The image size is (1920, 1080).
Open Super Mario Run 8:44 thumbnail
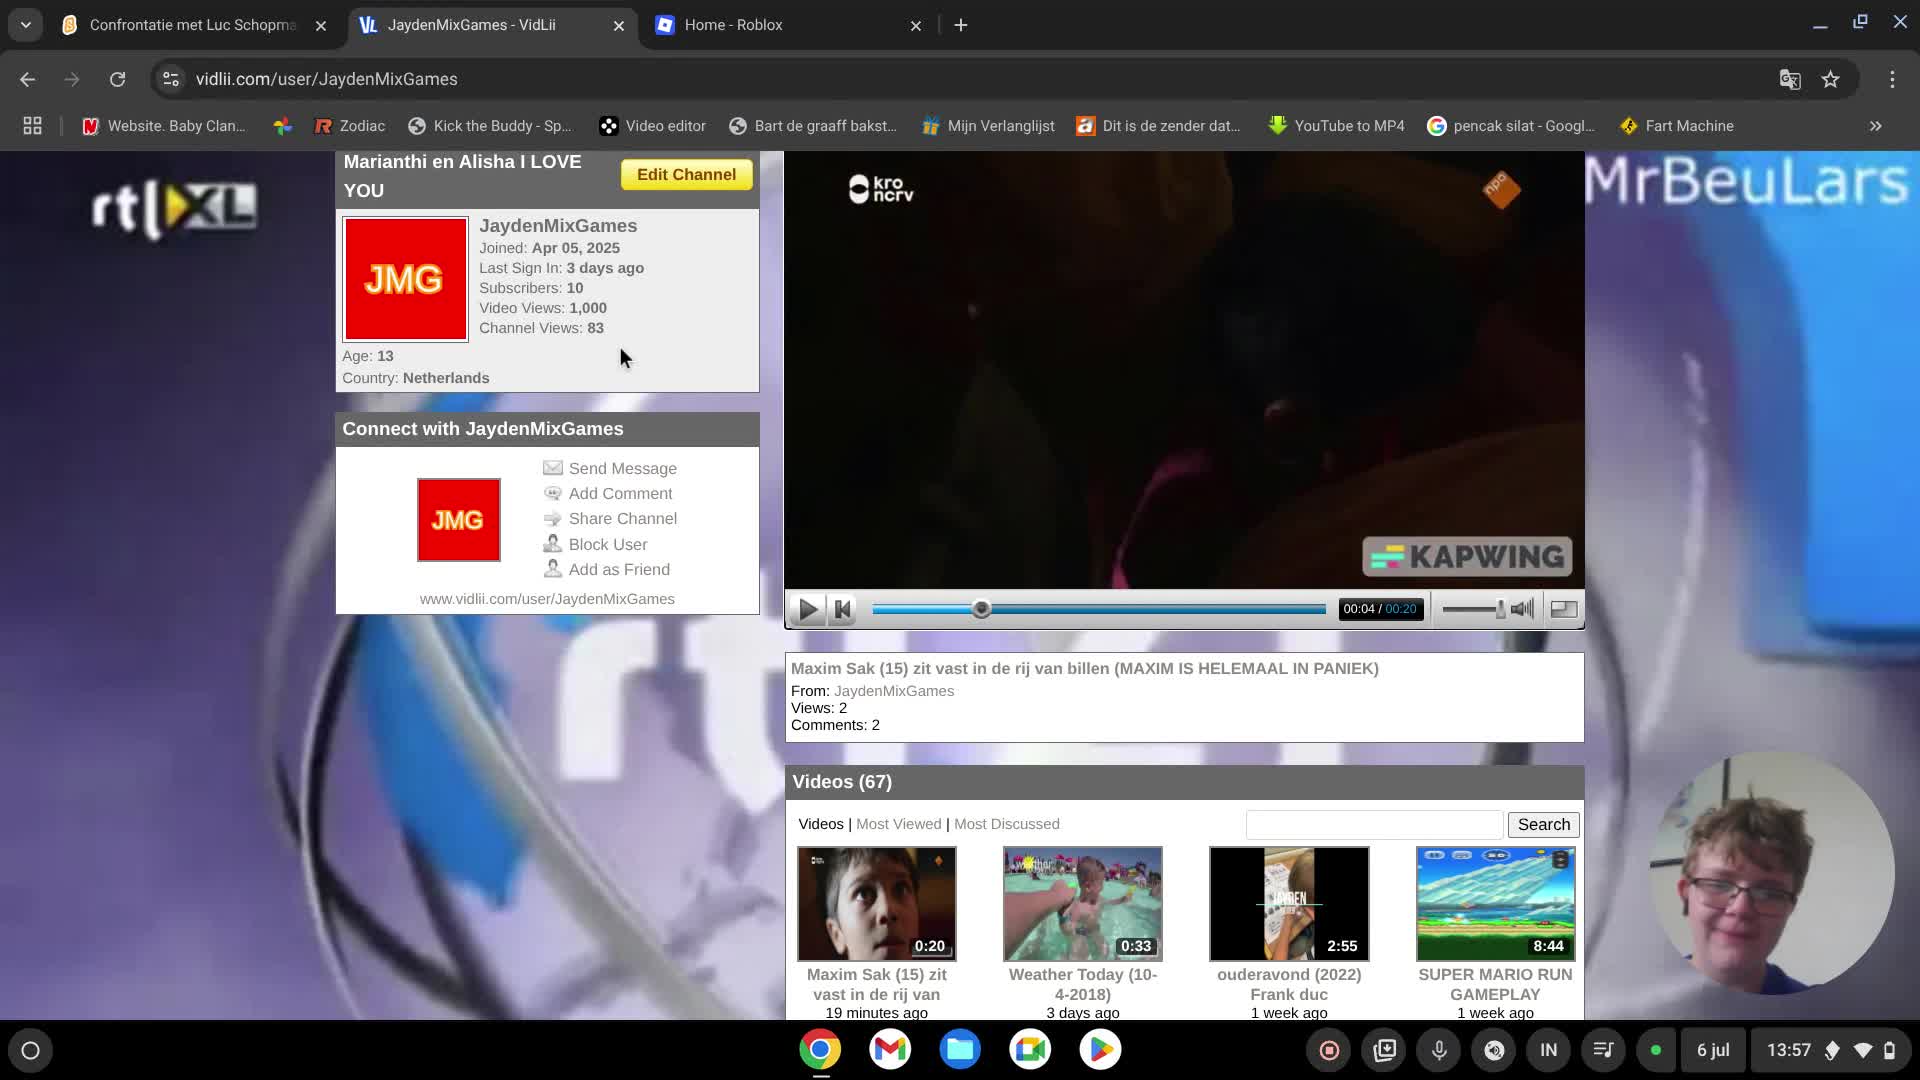point(1495,904)
